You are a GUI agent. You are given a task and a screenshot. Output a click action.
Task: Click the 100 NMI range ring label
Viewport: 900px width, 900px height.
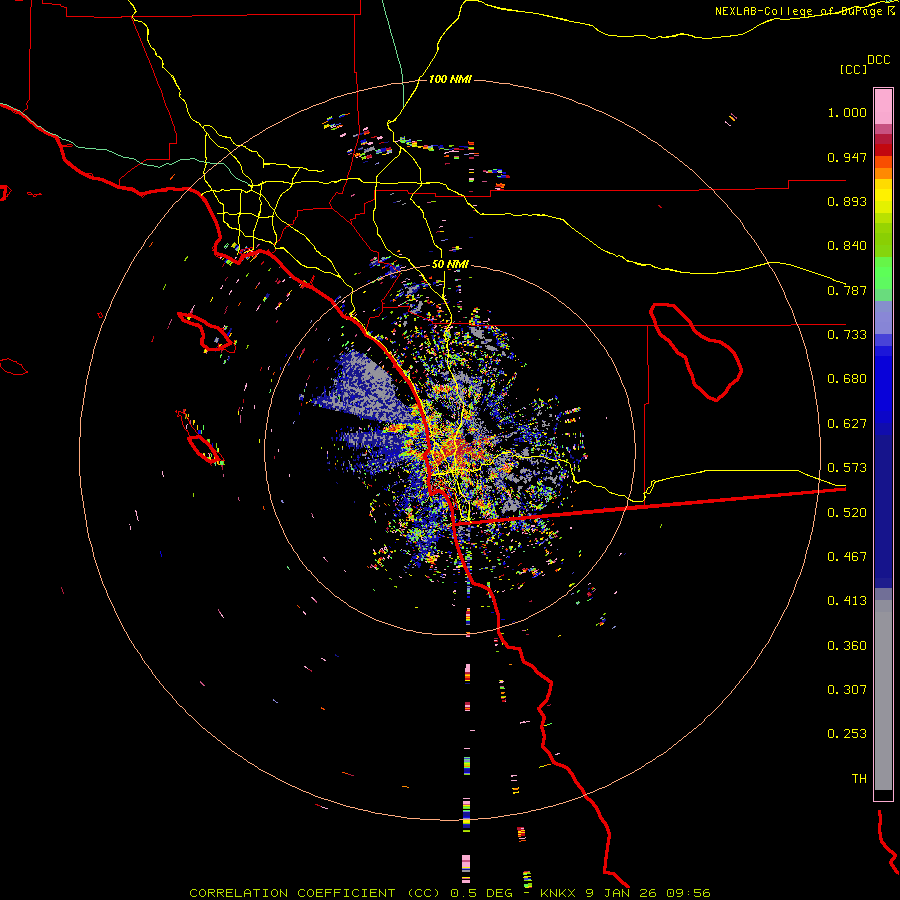tap(450, 79)
